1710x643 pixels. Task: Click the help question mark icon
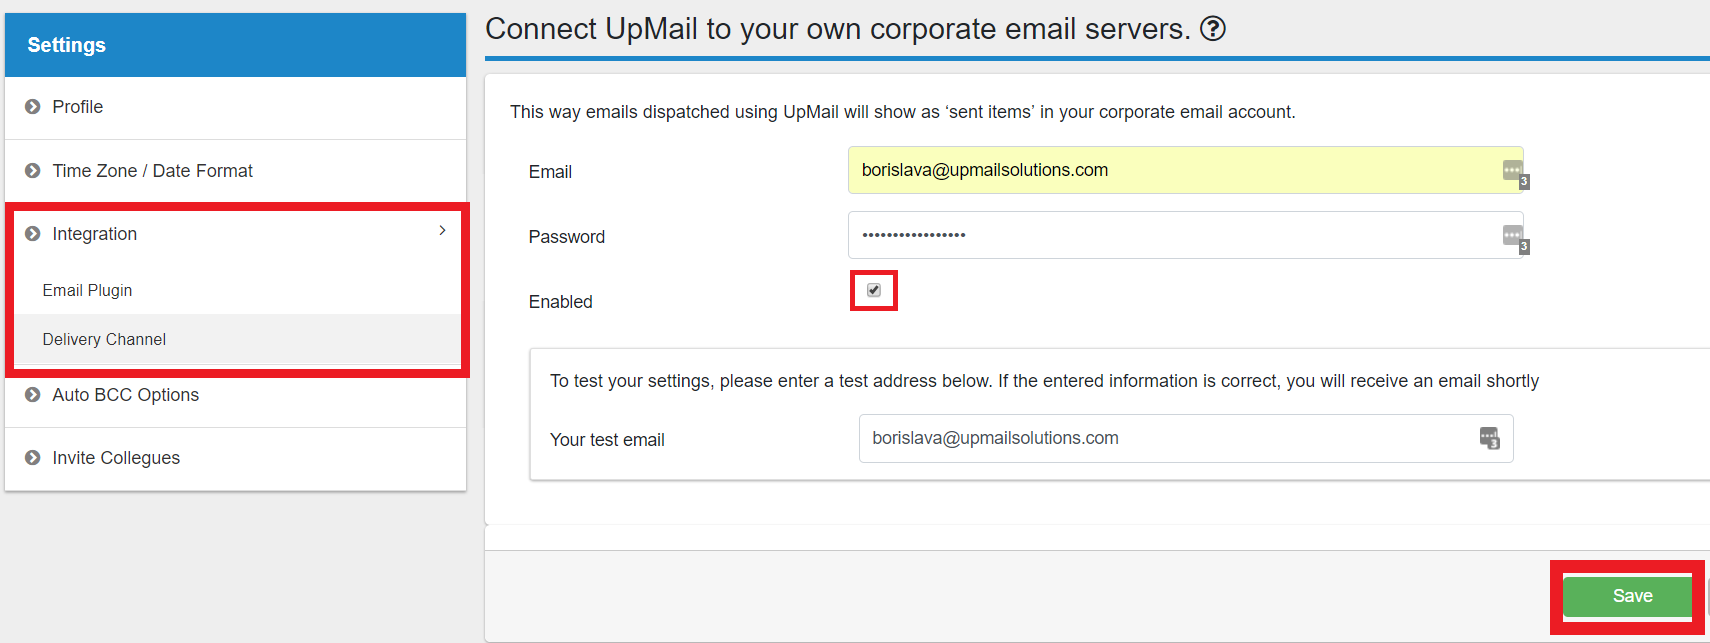coord(1213,29)
